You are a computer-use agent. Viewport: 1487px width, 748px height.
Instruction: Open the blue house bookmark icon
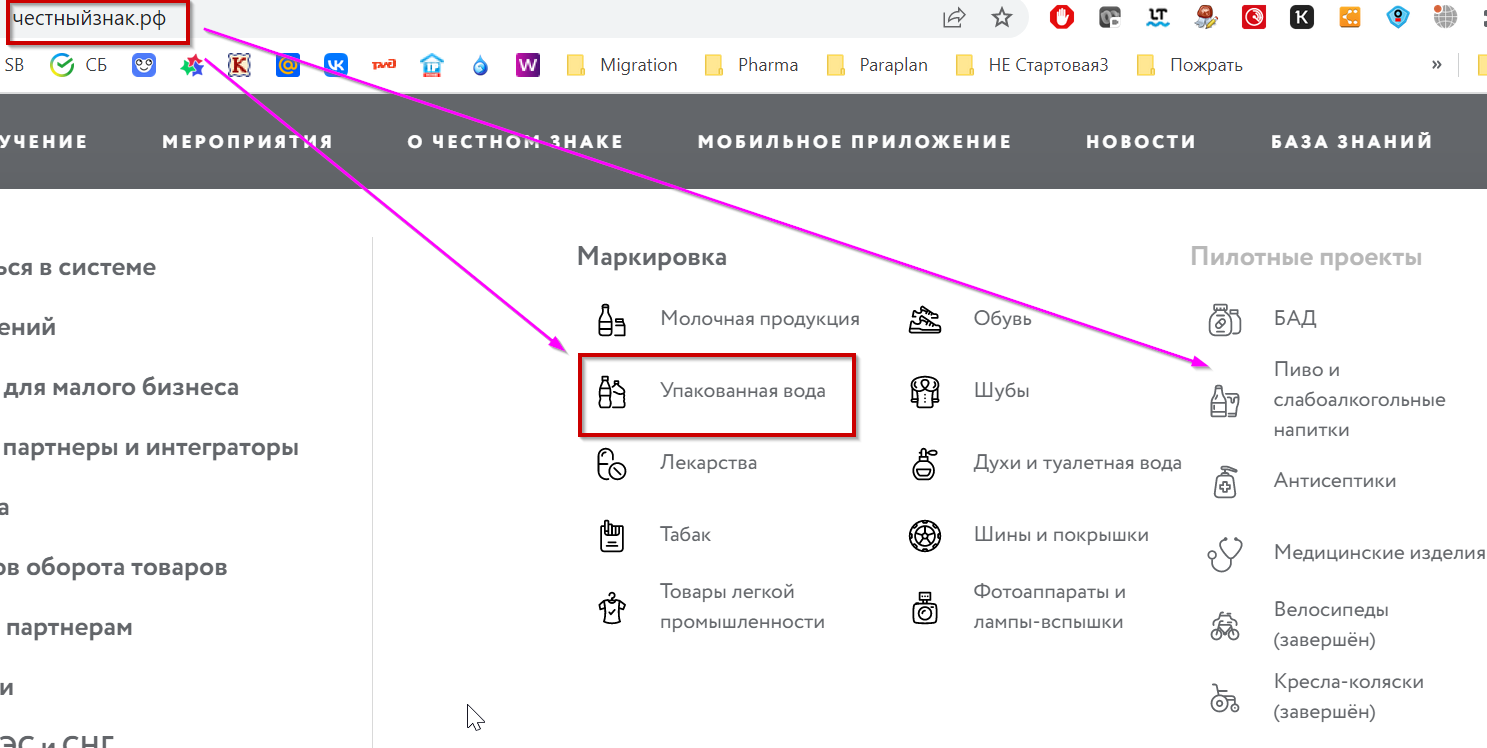tap(432, 65)
